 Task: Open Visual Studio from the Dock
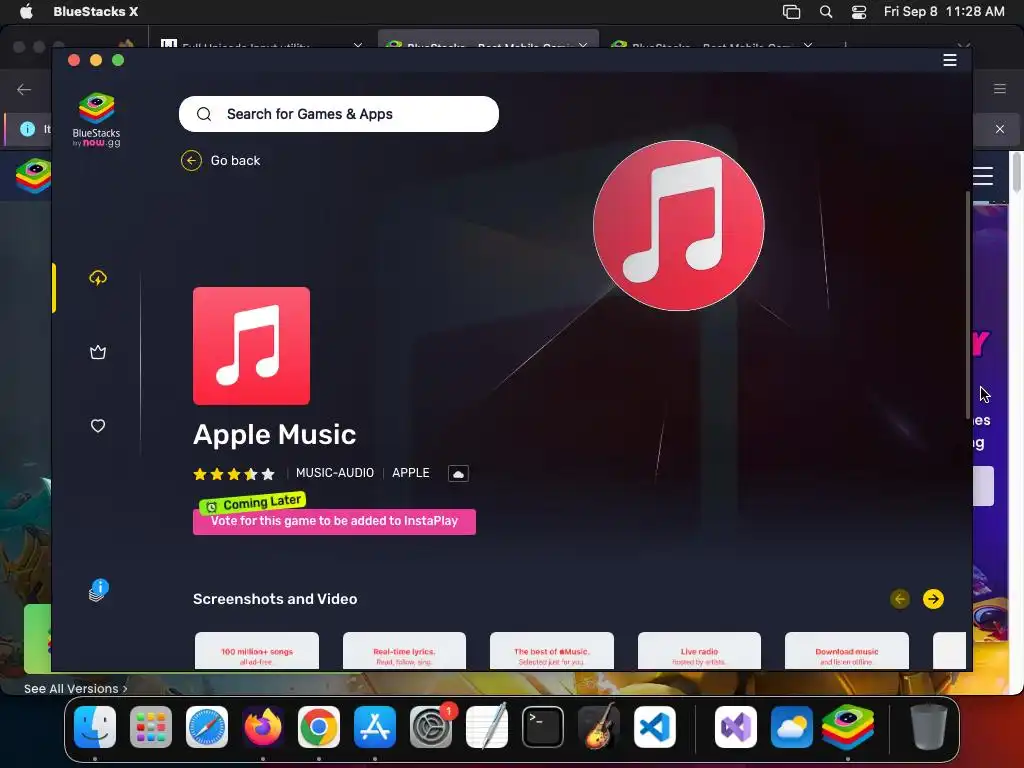[736, 727]
